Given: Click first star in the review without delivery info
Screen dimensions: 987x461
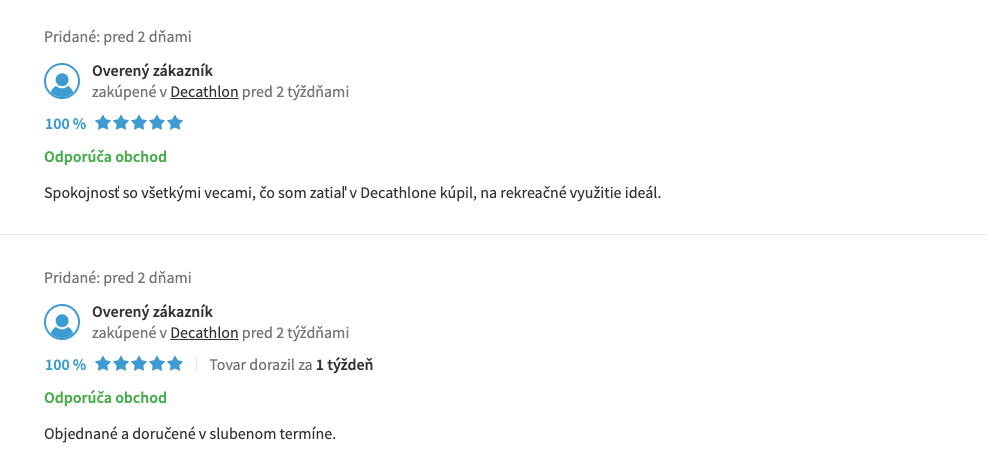Looking at the screenshot, I should (x=103, y=123).
